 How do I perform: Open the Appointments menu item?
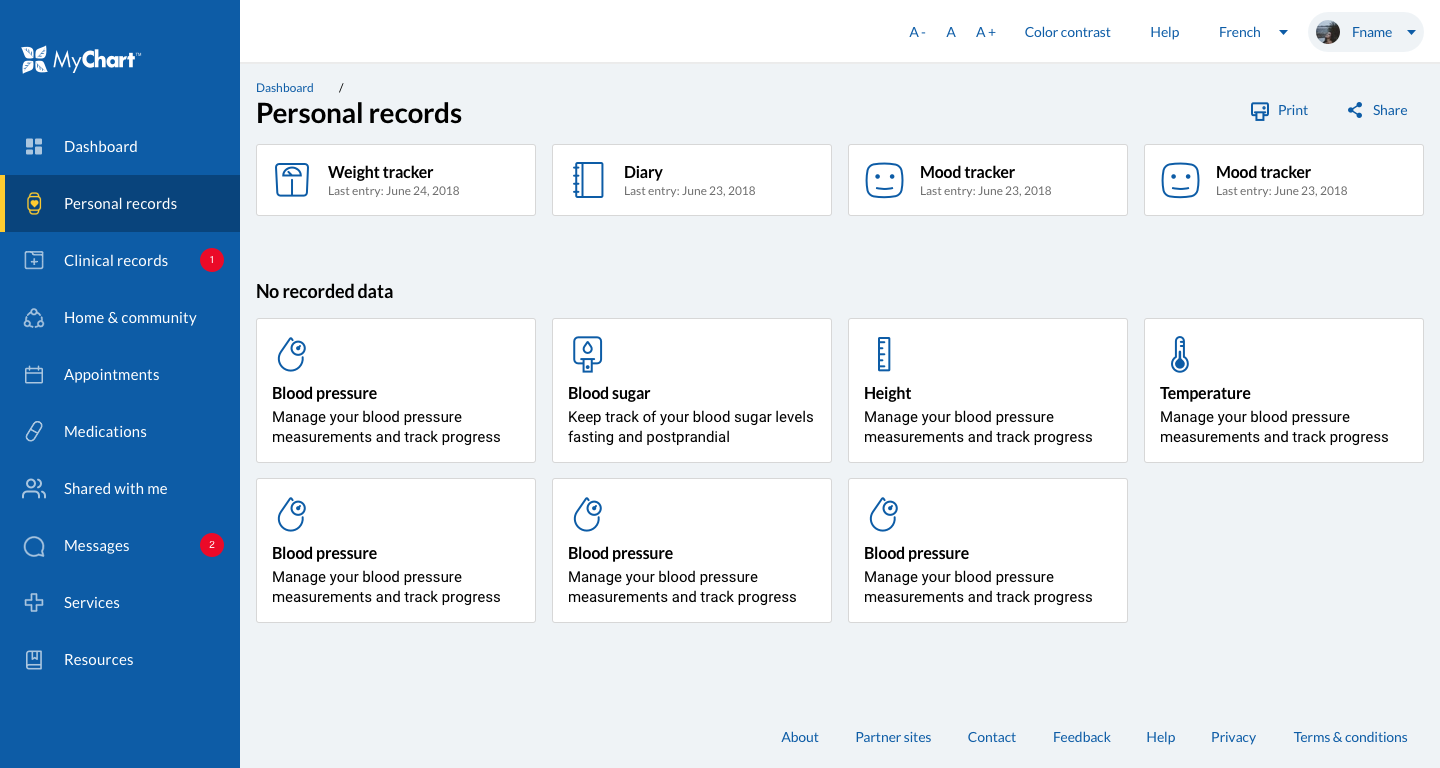tap(111, 374)
